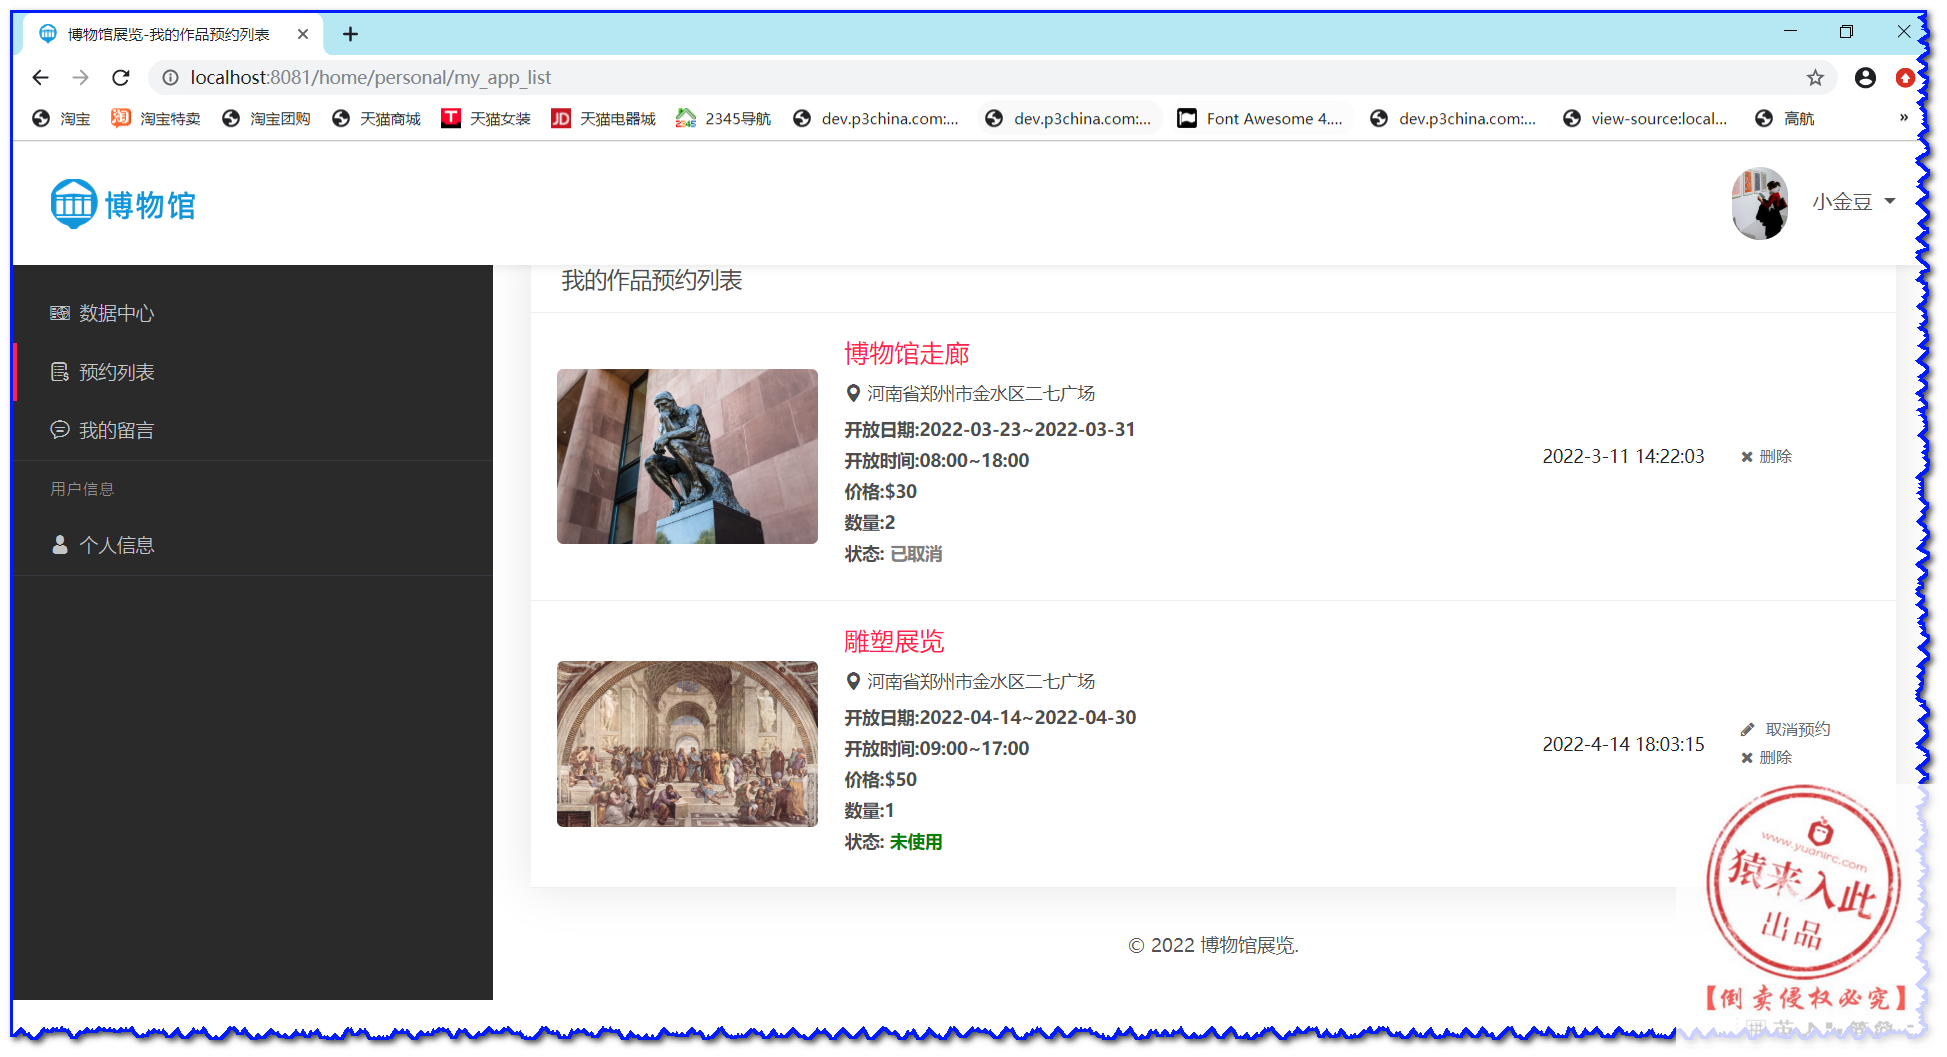Open the Font Awesome 4 bookmark

click(1260, 118)
